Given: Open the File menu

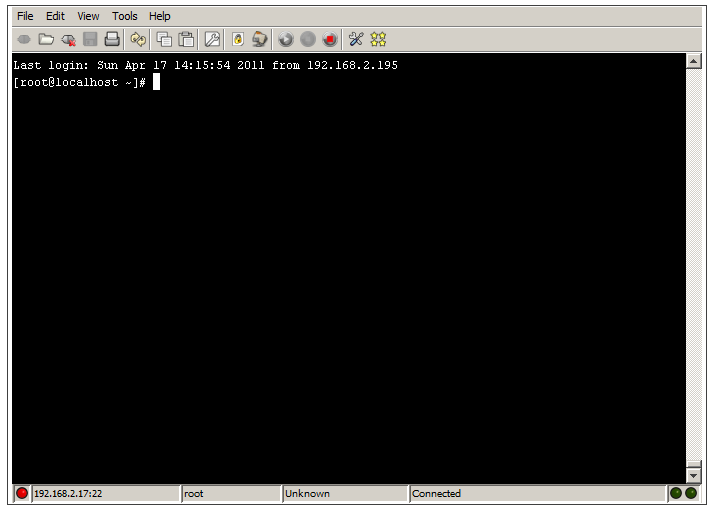Looking at the screenshot, I should pos(25,16).
